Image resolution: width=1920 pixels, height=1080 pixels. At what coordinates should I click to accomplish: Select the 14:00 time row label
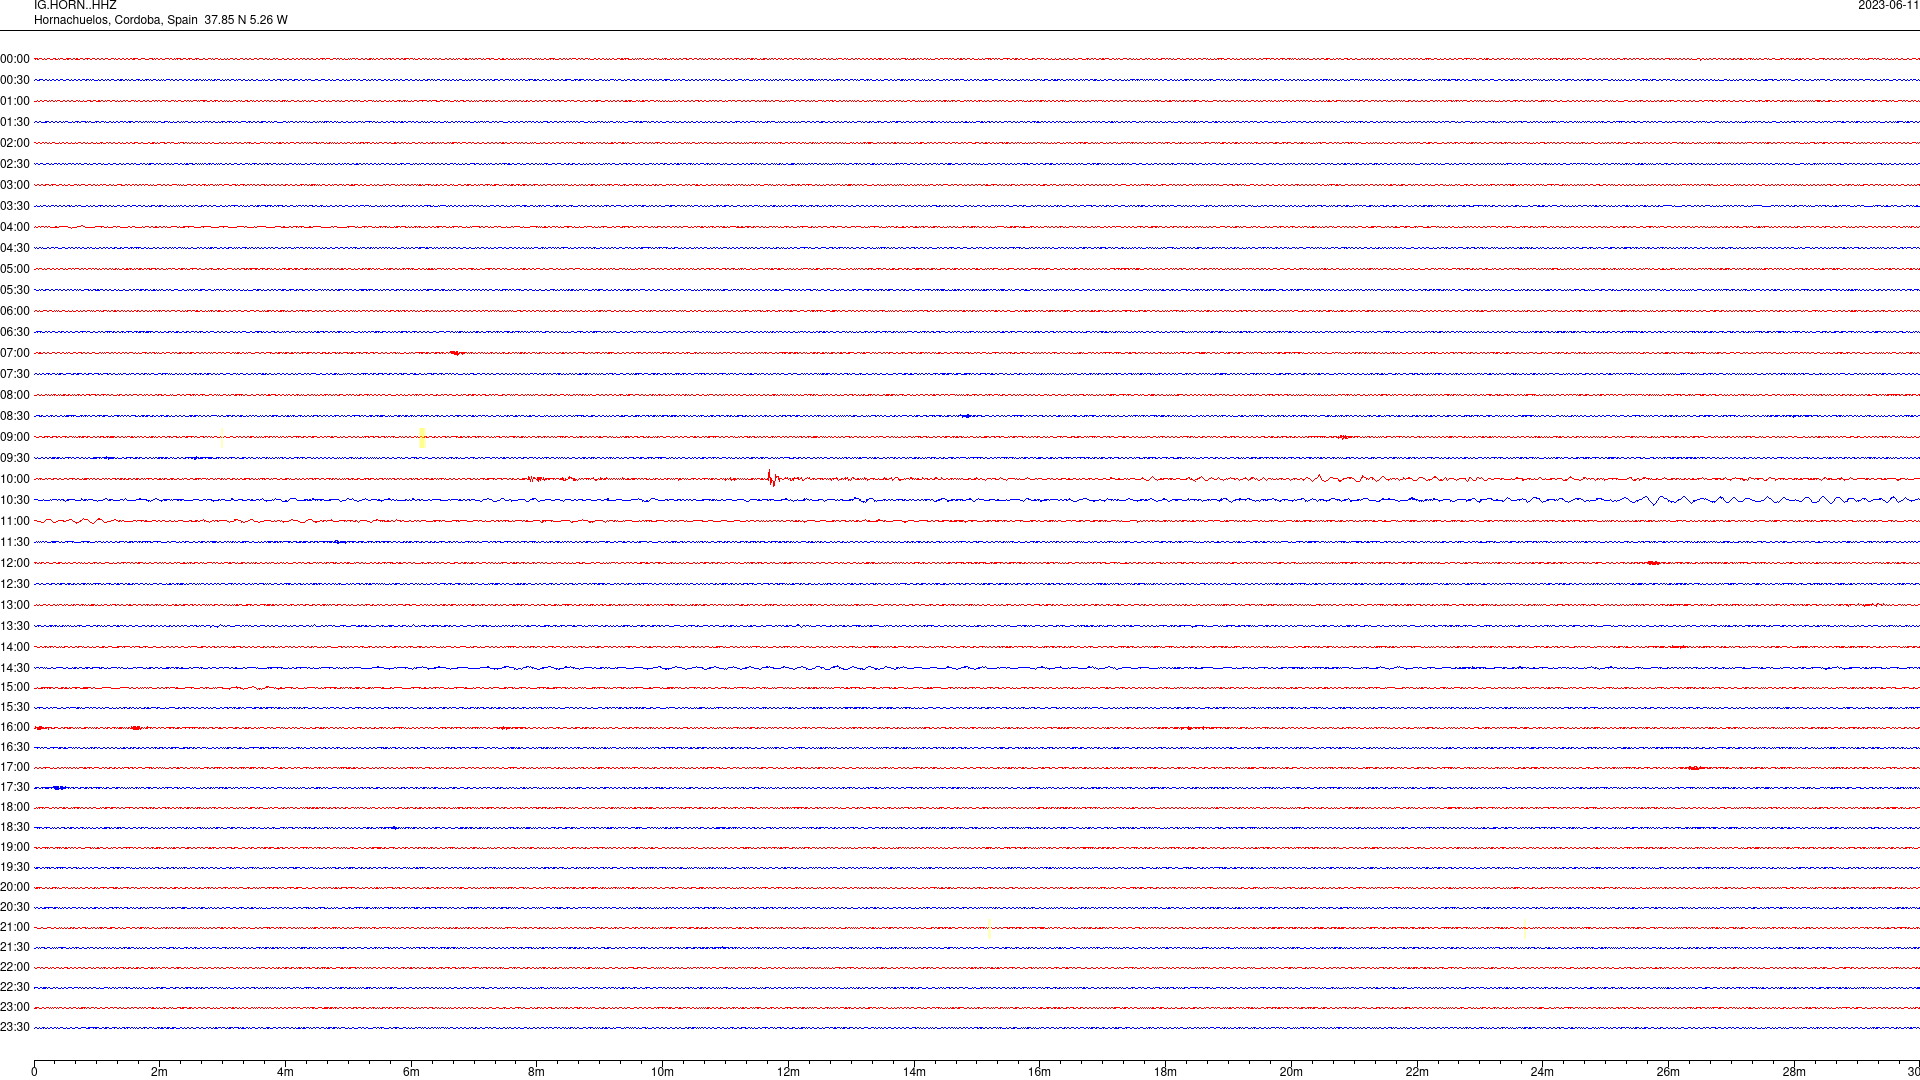point(15,647)
